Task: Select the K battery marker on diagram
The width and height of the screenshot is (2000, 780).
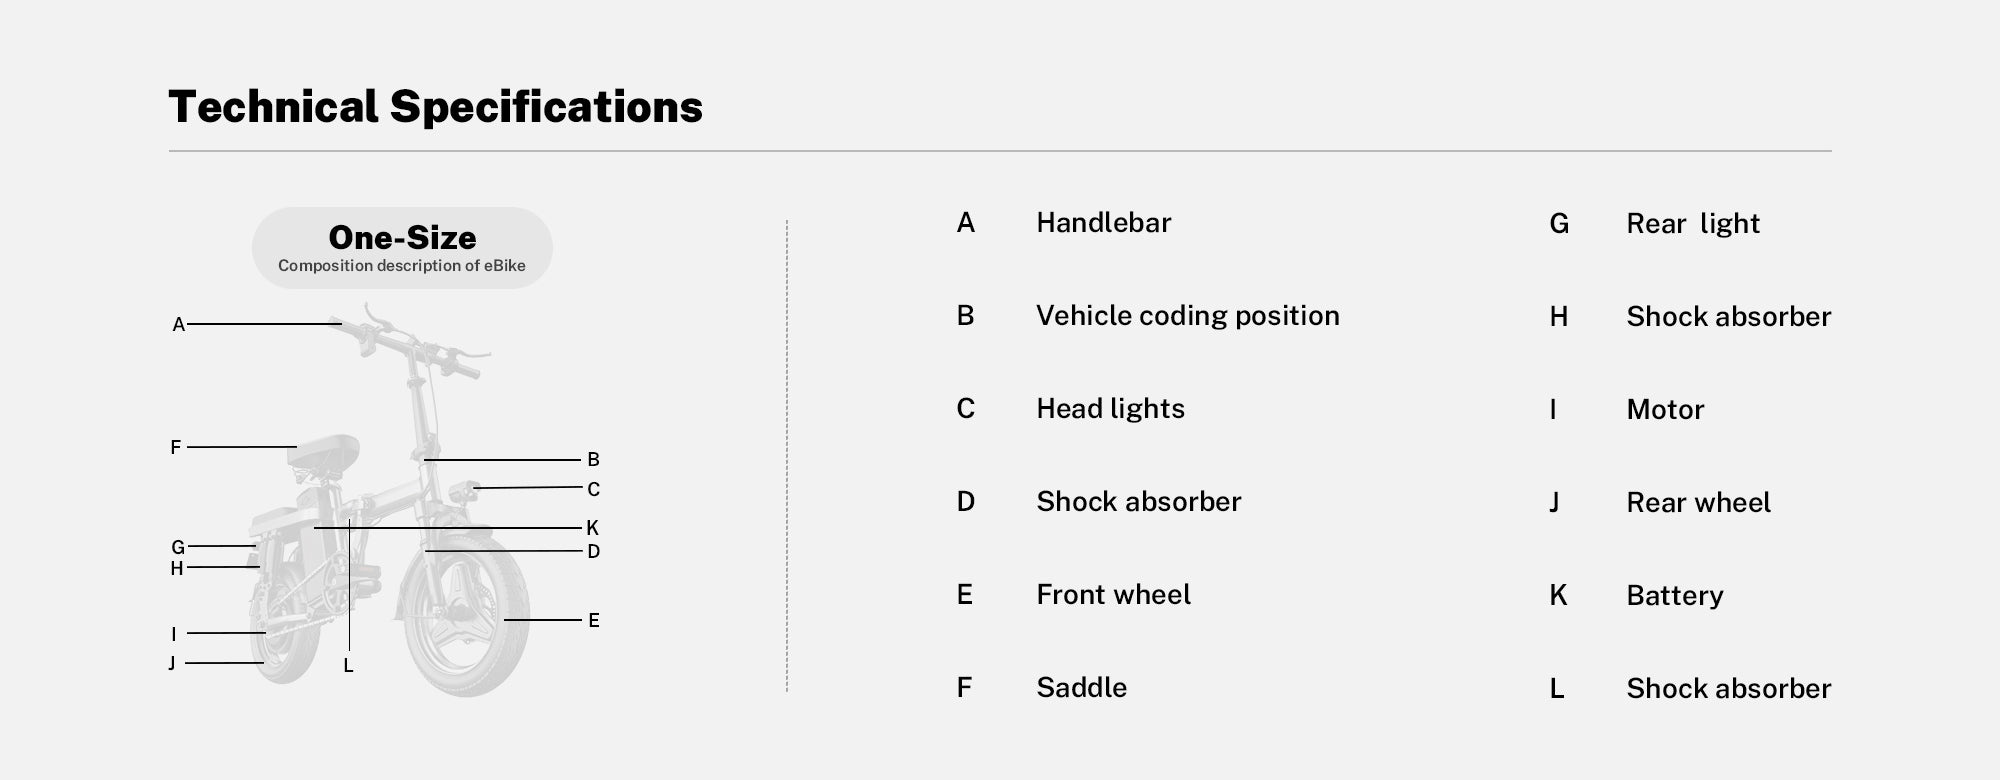Action: tap(592, 528)
